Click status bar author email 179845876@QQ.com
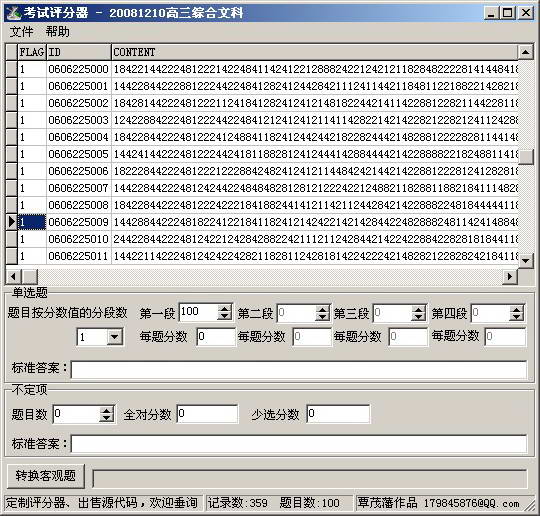The image size is (540, 516). click(x=471, y=503)
